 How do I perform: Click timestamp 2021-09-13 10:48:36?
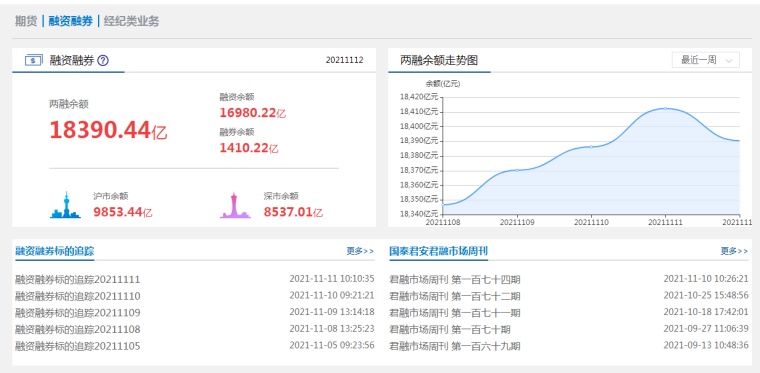coord(706,345)
